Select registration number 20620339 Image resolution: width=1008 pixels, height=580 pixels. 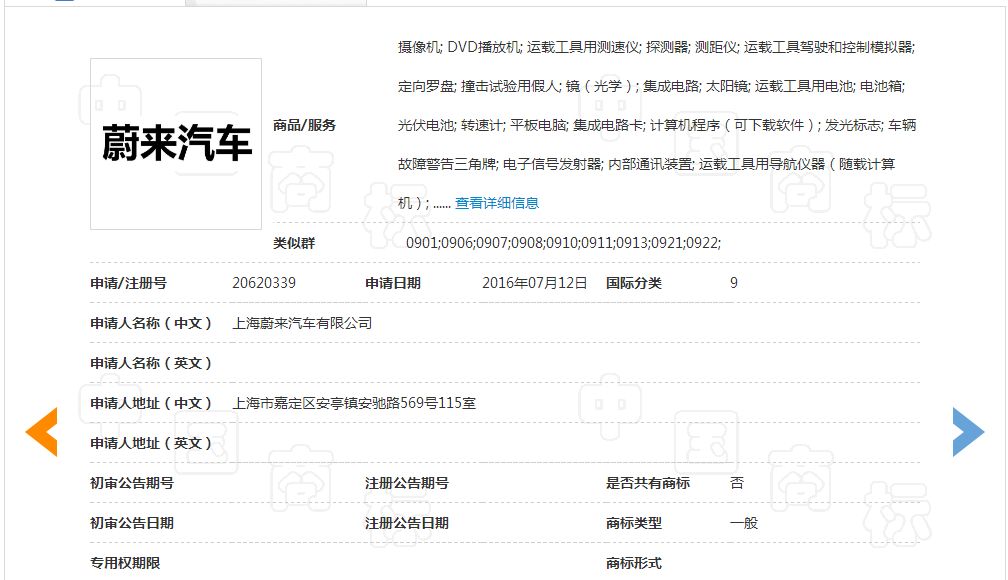coord(264,283)
